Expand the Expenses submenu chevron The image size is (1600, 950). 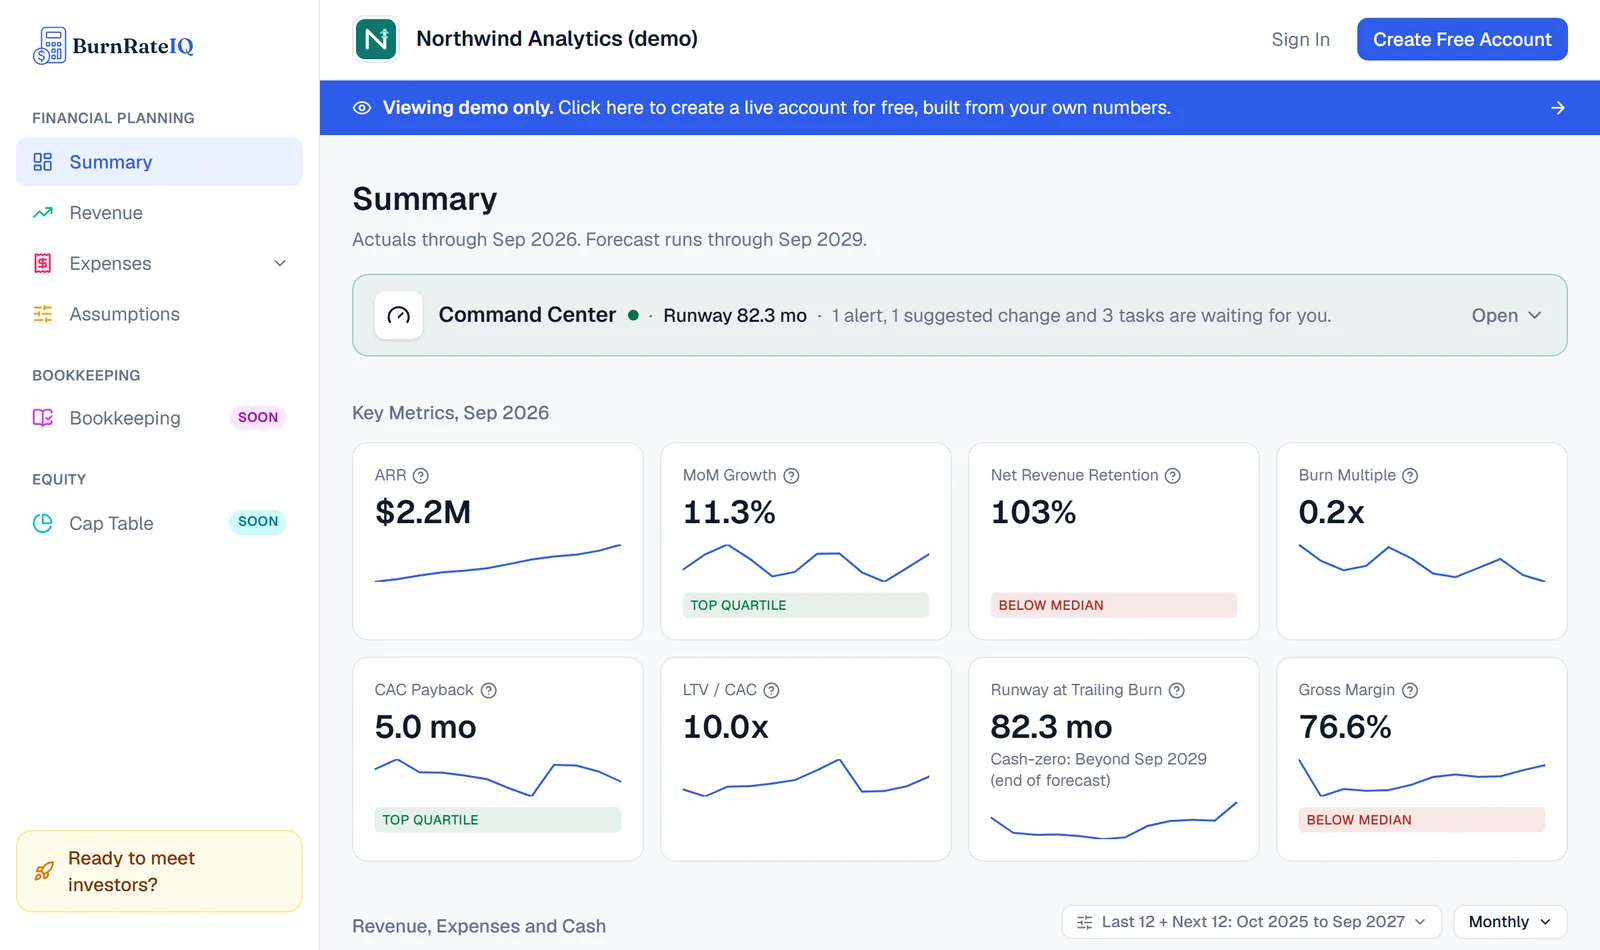click(x=280, y=264)
